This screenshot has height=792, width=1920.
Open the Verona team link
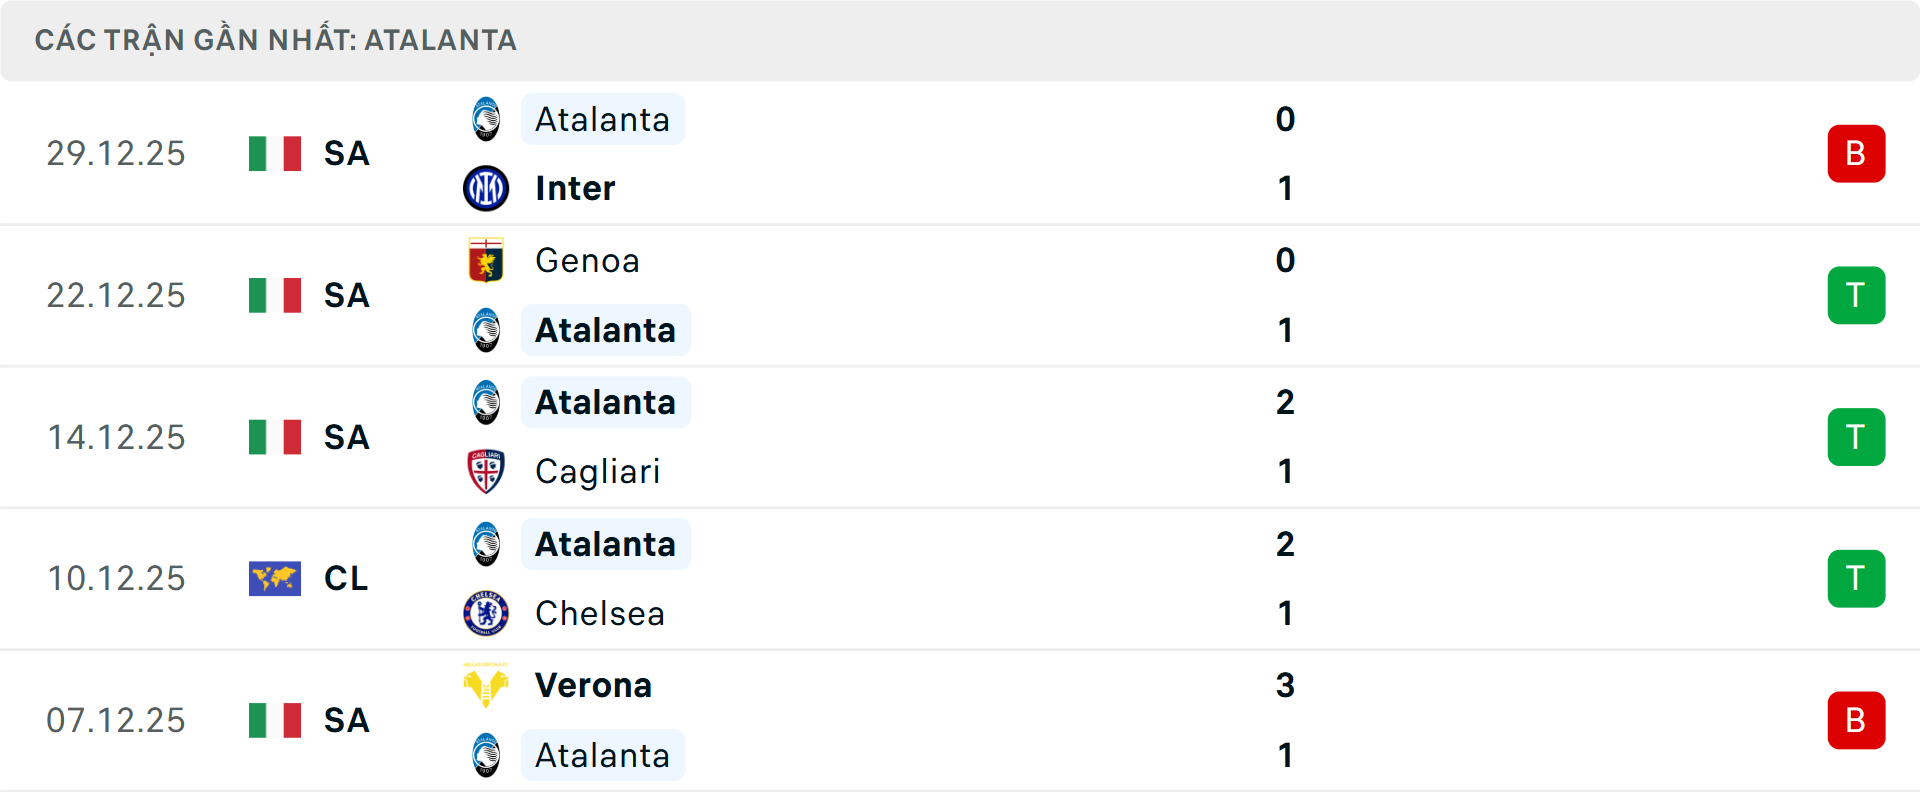[593, 685]
